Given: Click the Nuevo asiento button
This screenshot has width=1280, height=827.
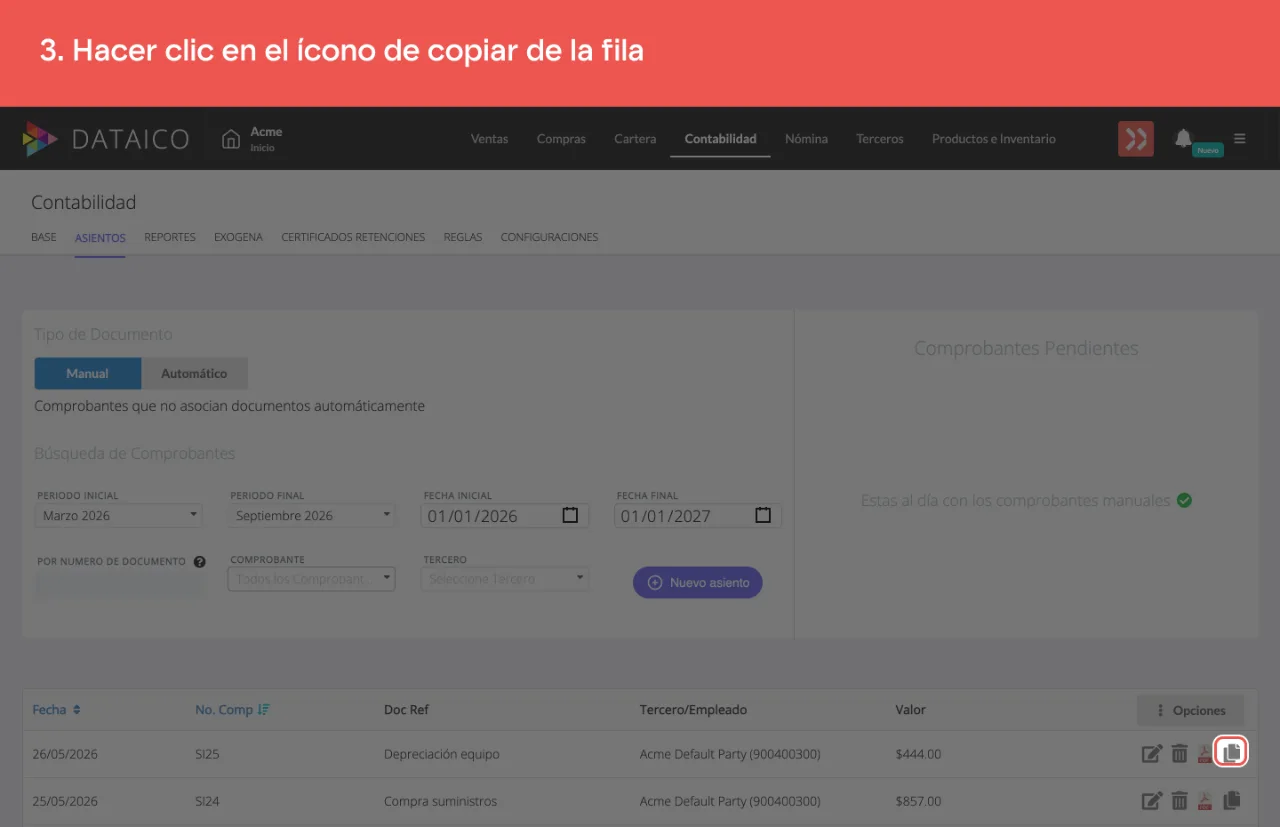Looking at the screenshot, I should pos(698,583).
